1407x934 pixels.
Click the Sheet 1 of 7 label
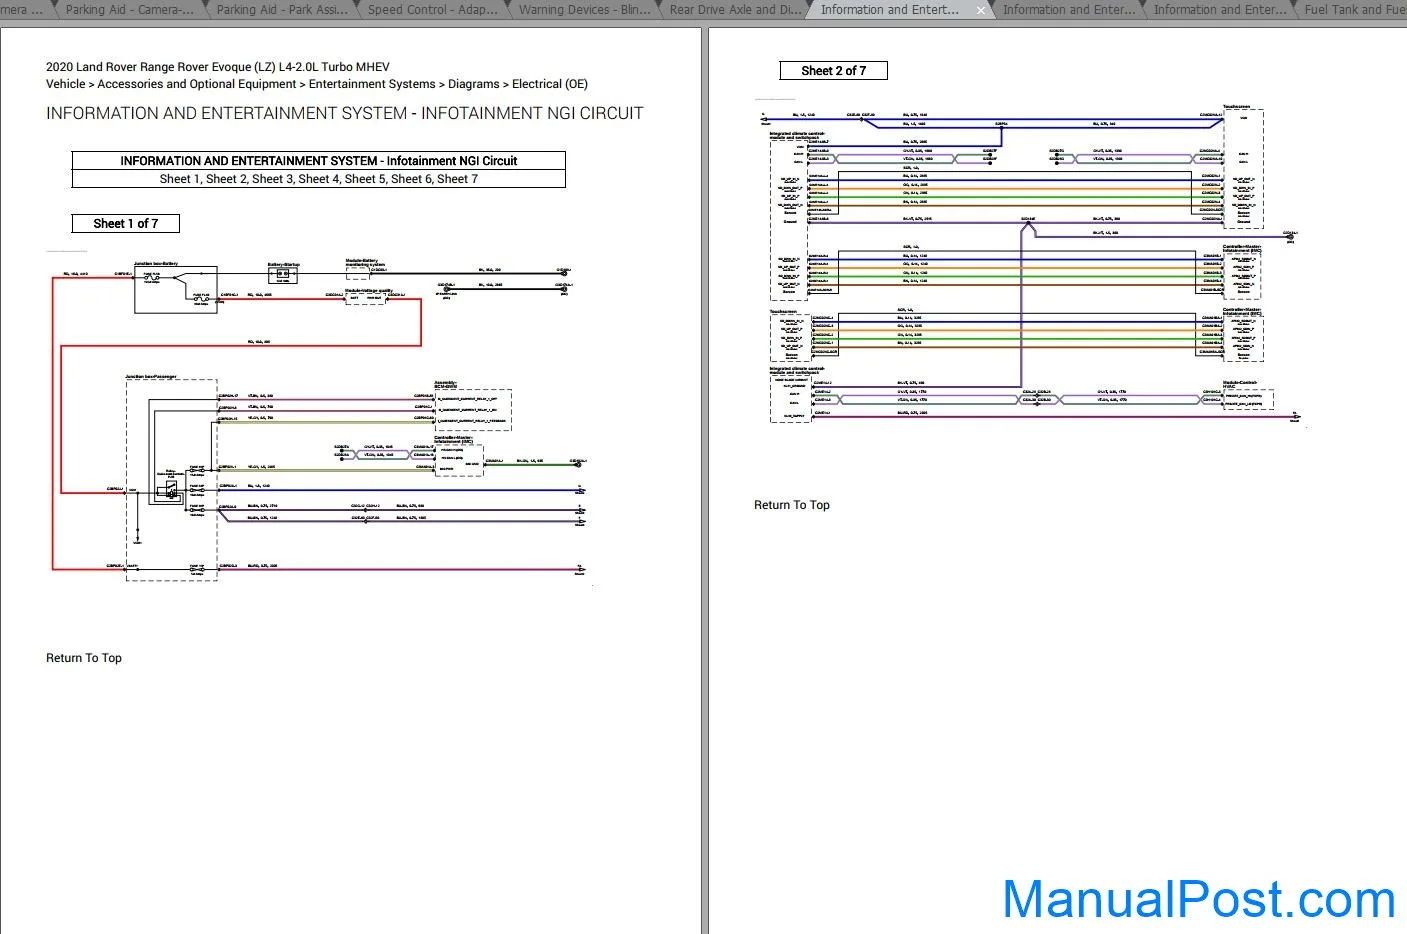click(126, 223)
